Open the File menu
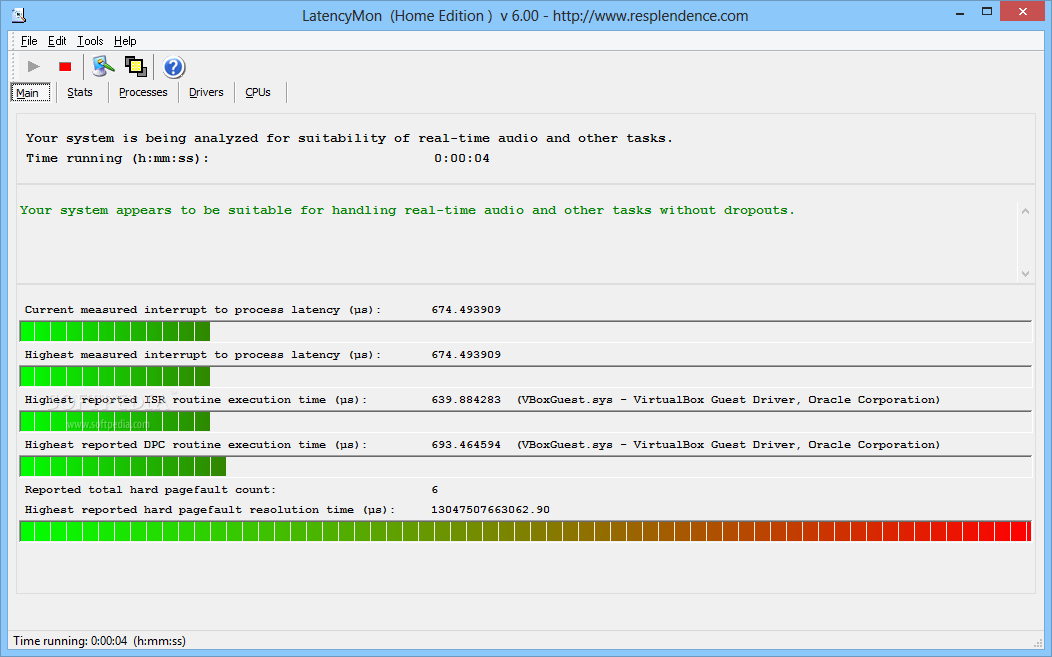 [x=29, y=41]
